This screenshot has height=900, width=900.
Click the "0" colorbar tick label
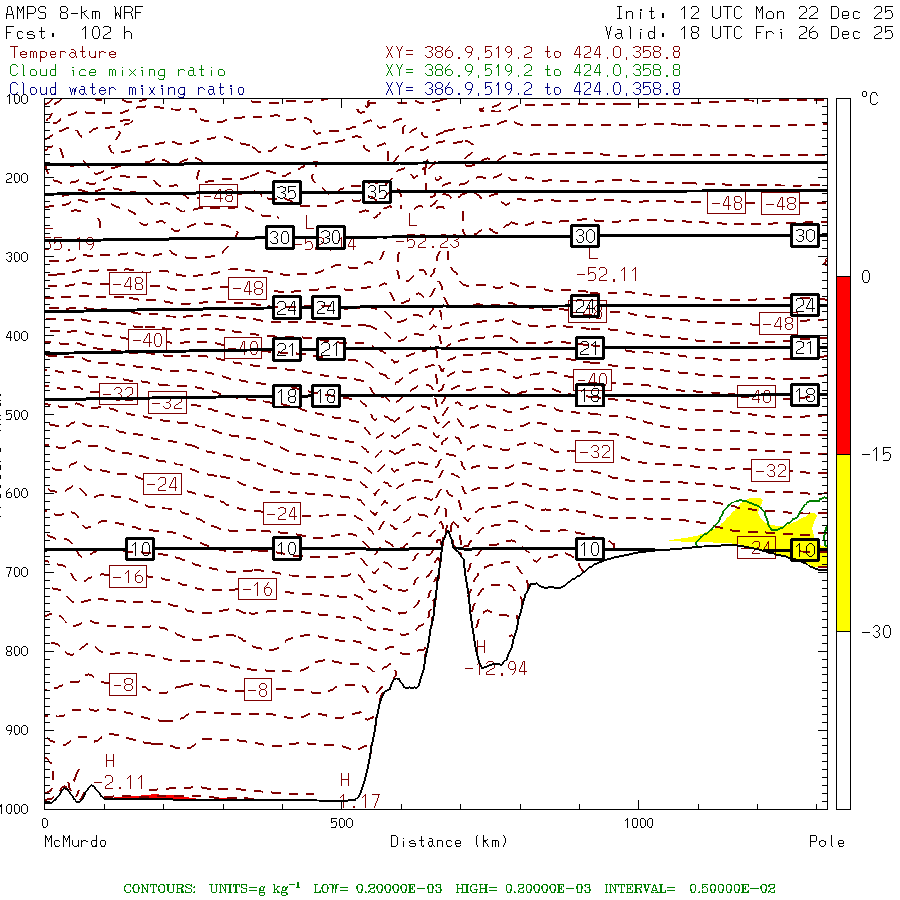click(866, 277)
